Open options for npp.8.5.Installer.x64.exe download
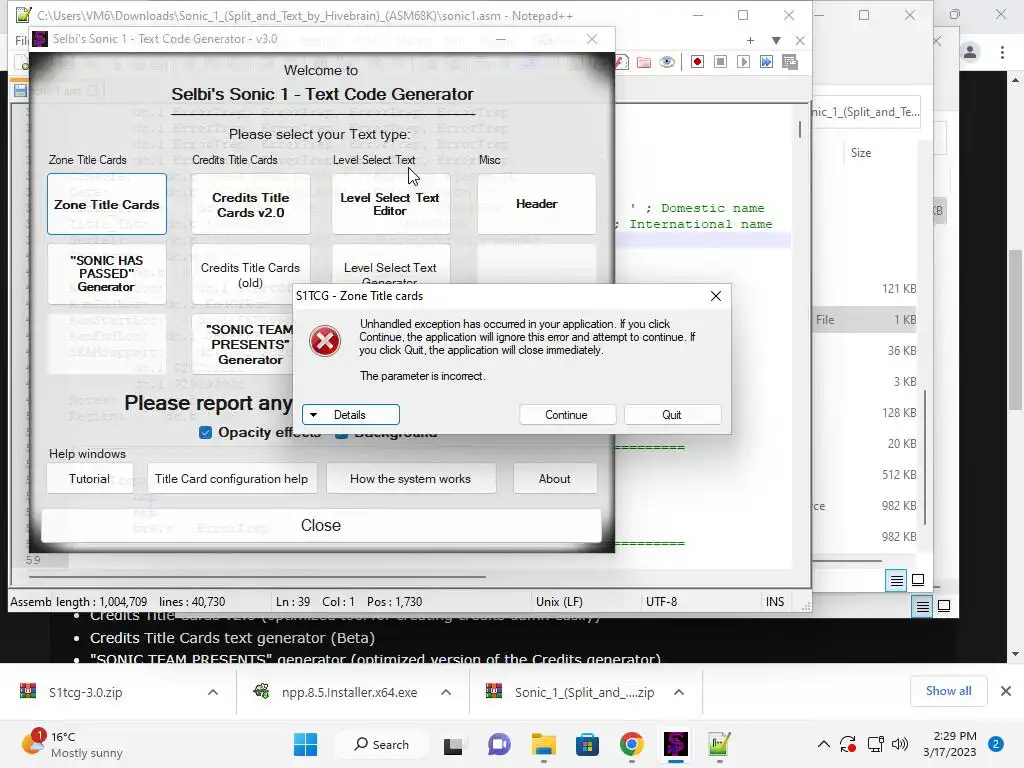This screenshot has width=1024, height=768. [446, 692]
